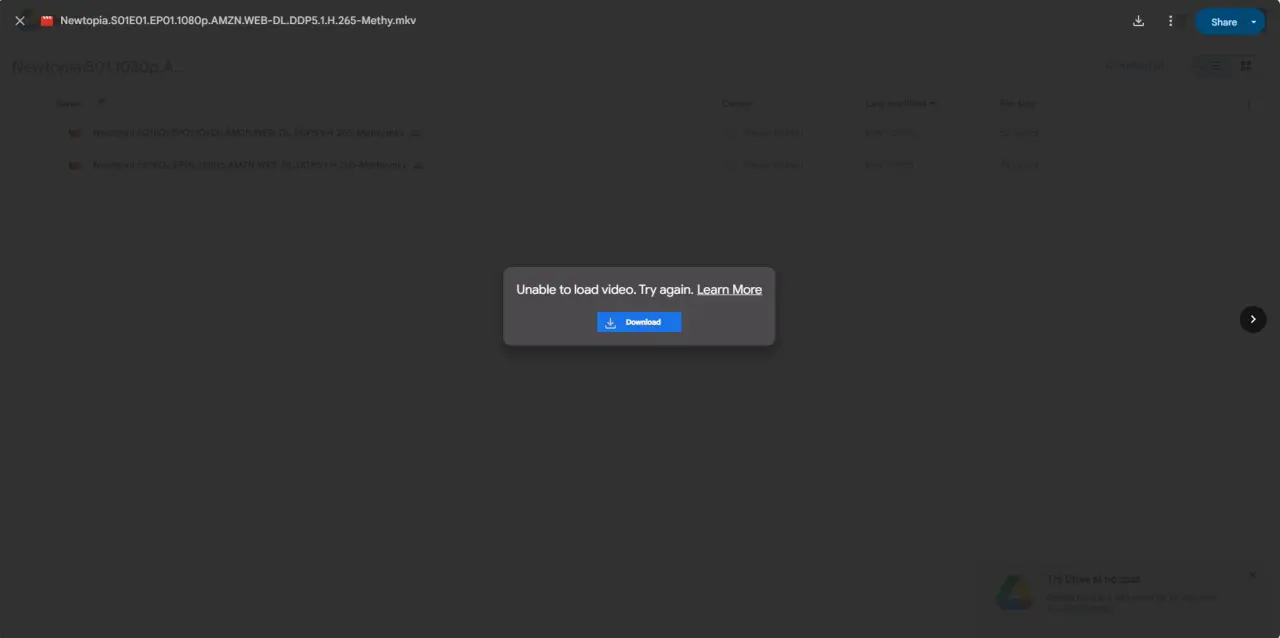Click the blue Download button in dialog
1280x638 pixels.
pyautogui.click(x=639, y=322)
